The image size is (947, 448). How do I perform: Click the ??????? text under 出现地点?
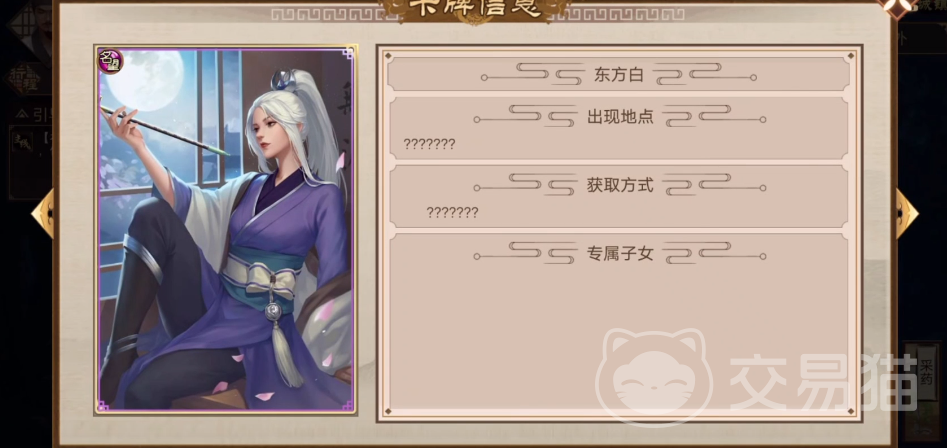(x=429, y=144)
